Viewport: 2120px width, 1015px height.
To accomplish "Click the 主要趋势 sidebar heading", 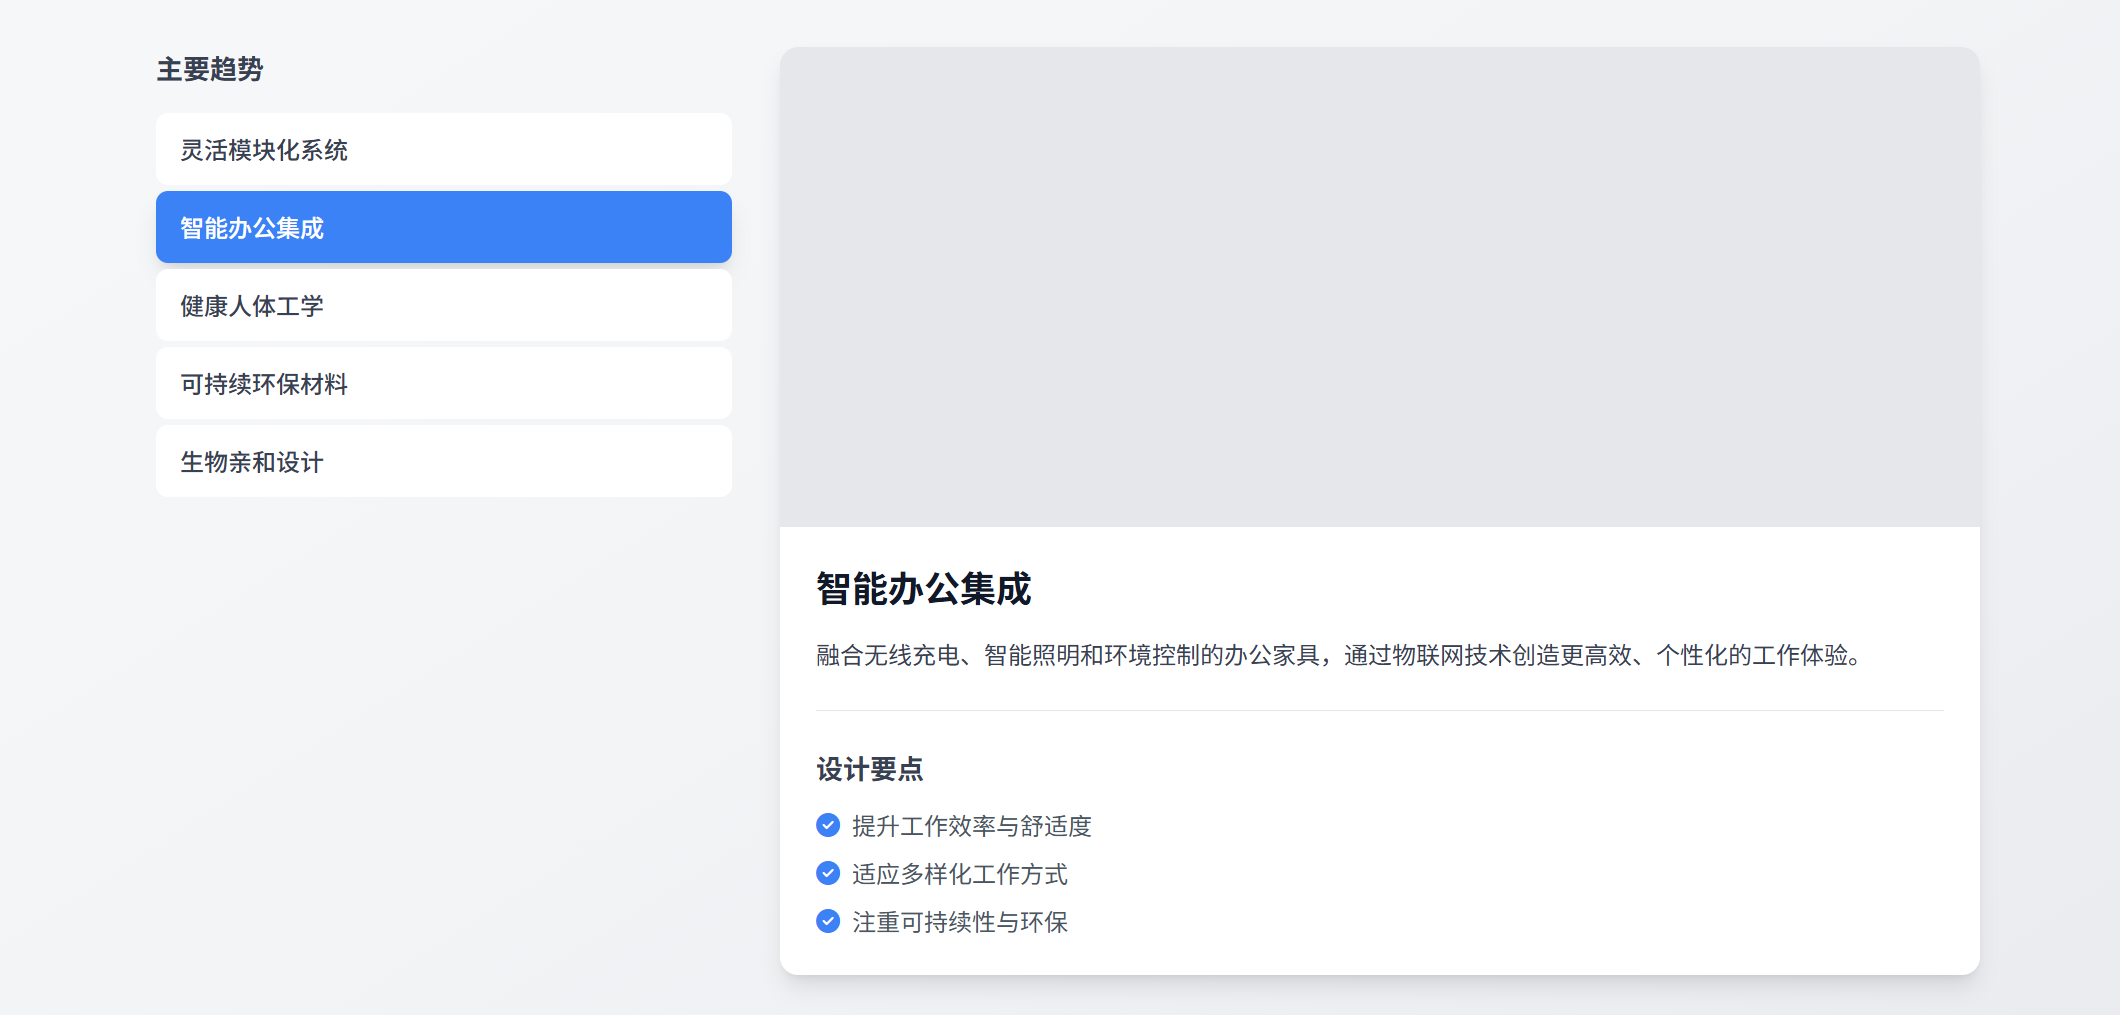I will 210,69.
